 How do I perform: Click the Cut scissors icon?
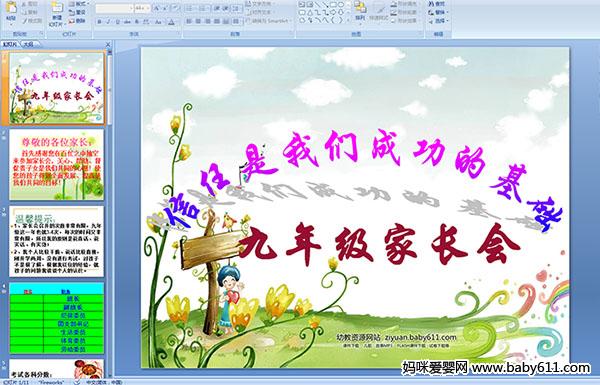[x=24, y=4]
